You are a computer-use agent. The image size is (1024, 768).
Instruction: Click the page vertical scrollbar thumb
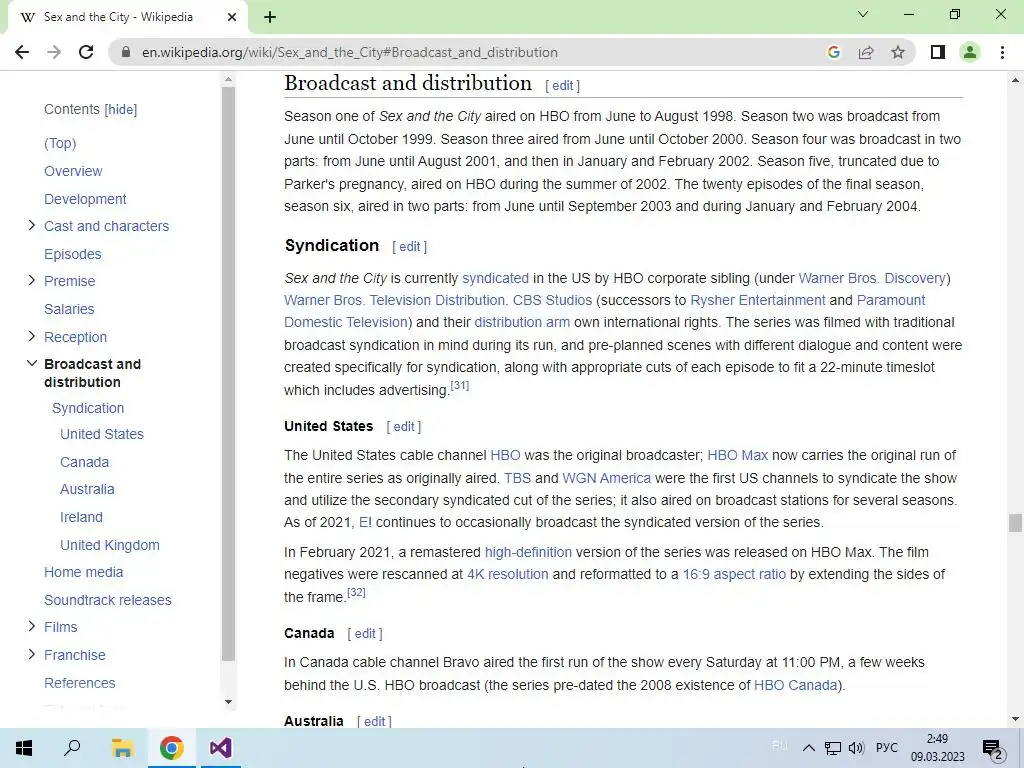pos(1015,523)
